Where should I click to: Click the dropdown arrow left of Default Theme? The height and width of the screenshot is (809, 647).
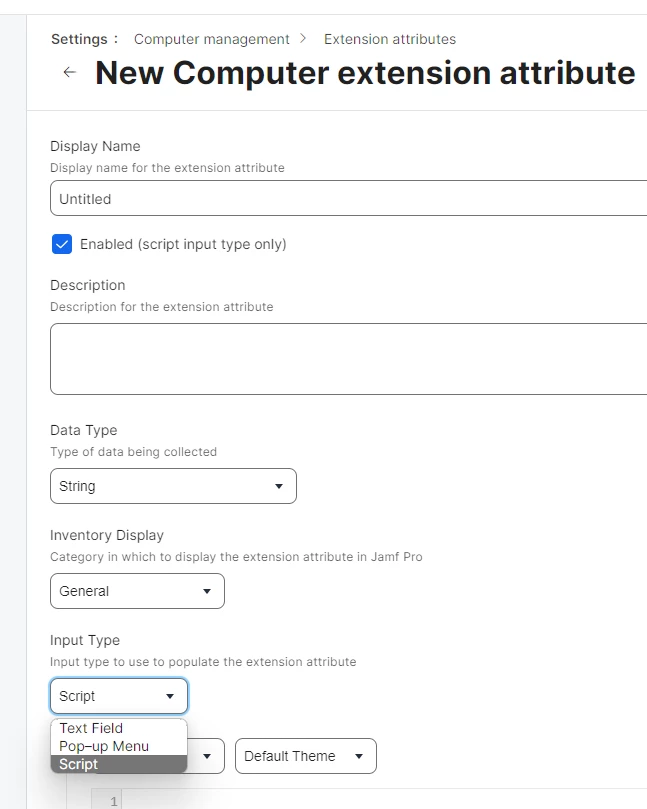tap(207, 757)
